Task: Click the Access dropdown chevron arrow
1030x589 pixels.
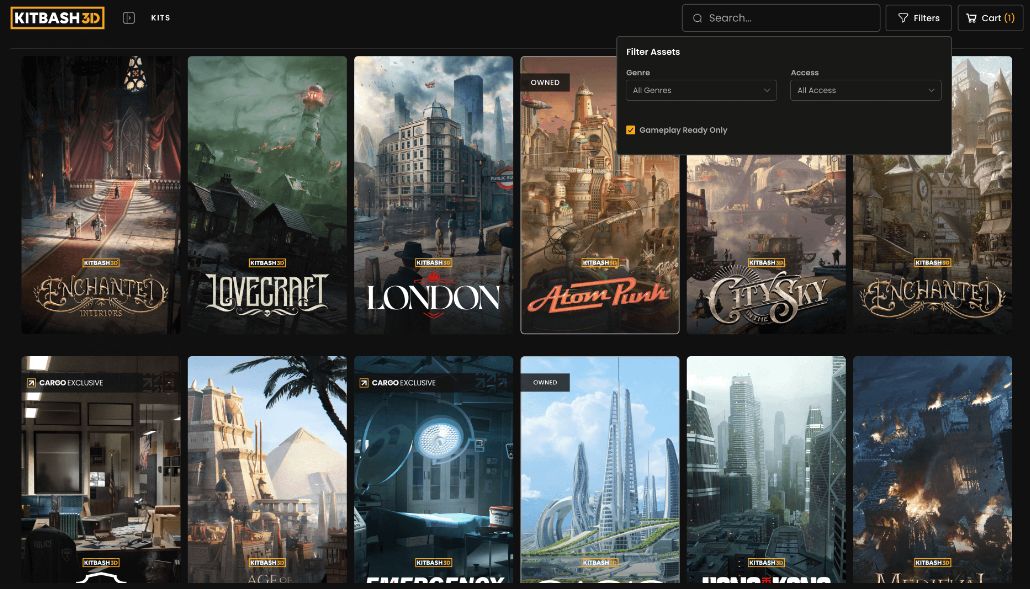Action: (x=931, y=90)
